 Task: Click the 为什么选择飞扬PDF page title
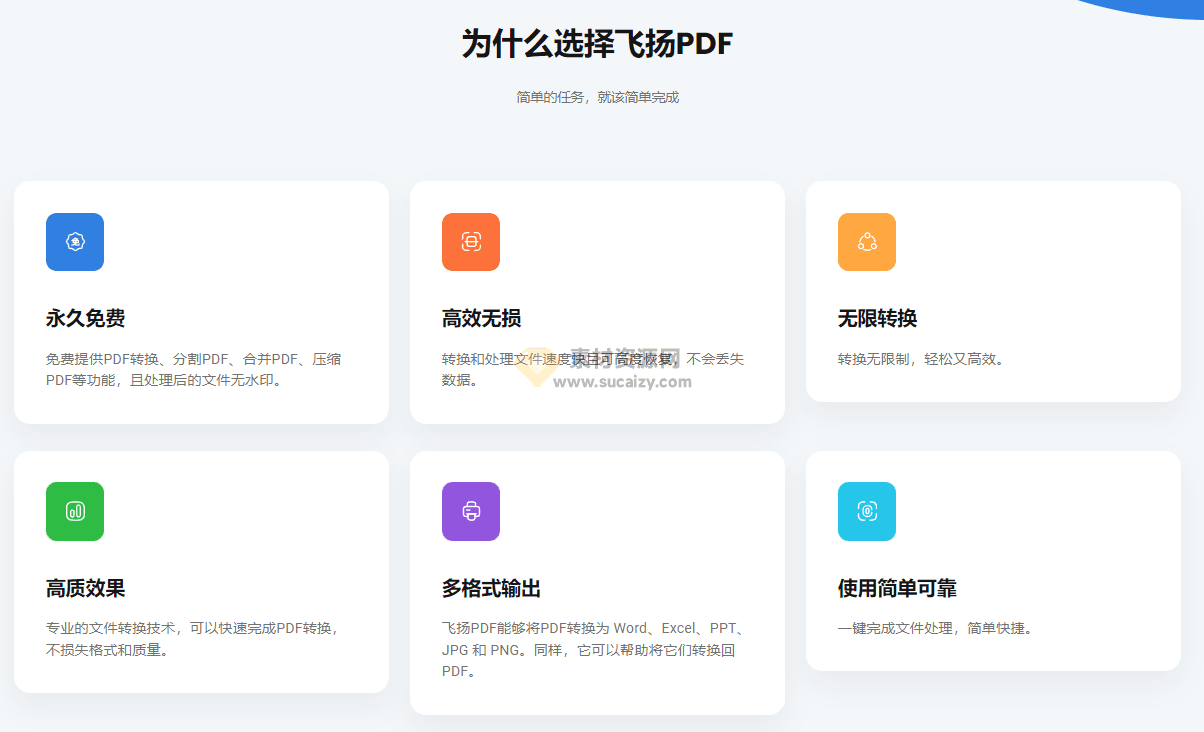point(596,43)
